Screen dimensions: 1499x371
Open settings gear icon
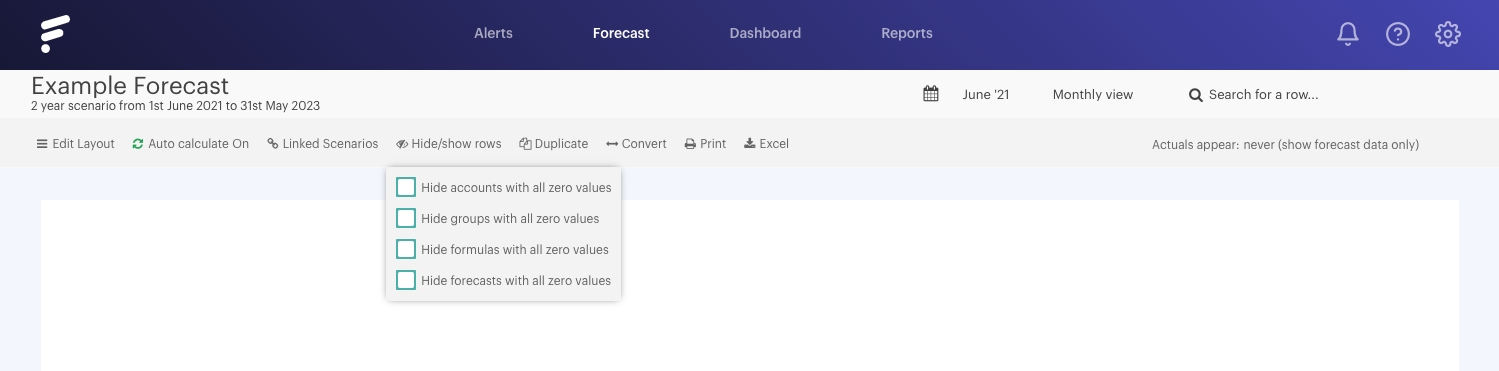click(x=1447, y=34)
